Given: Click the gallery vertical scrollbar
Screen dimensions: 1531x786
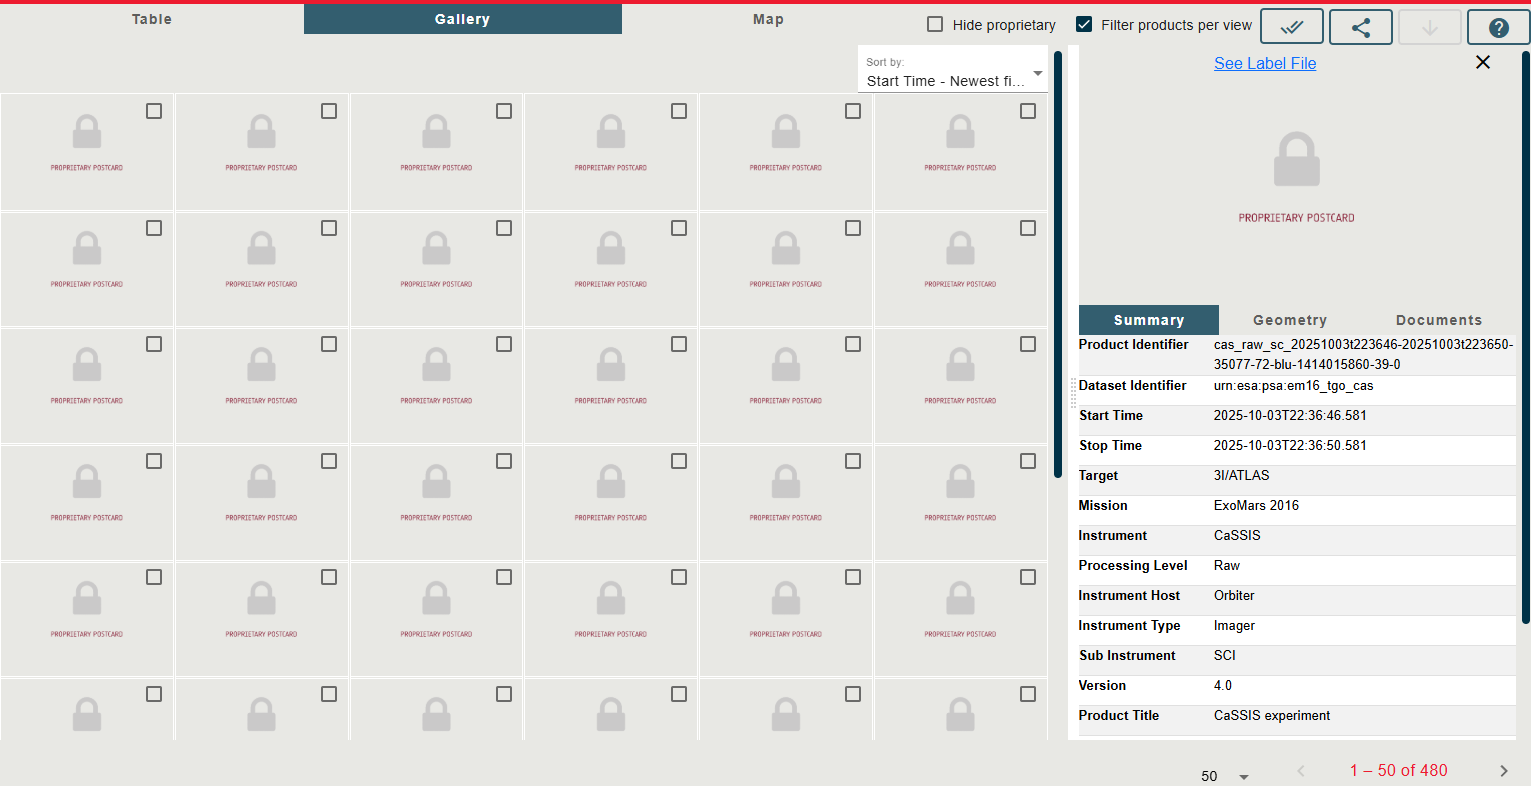Looking at the screenshot, I should click(x=1058, y=264).
